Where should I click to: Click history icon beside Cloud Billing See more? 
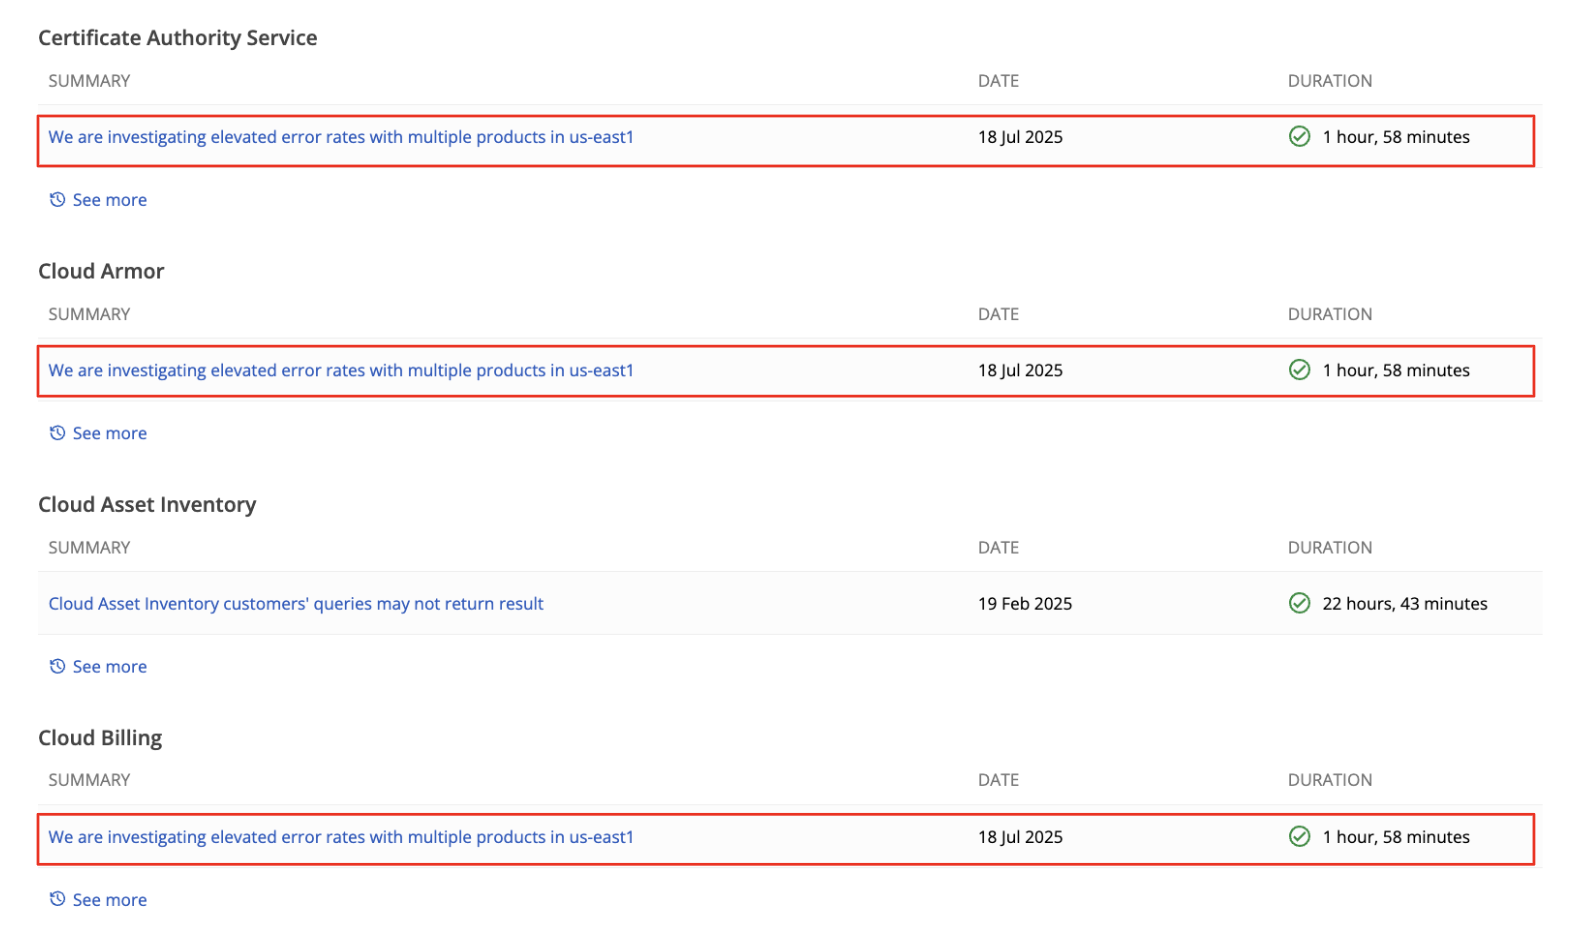coord(58,899)
